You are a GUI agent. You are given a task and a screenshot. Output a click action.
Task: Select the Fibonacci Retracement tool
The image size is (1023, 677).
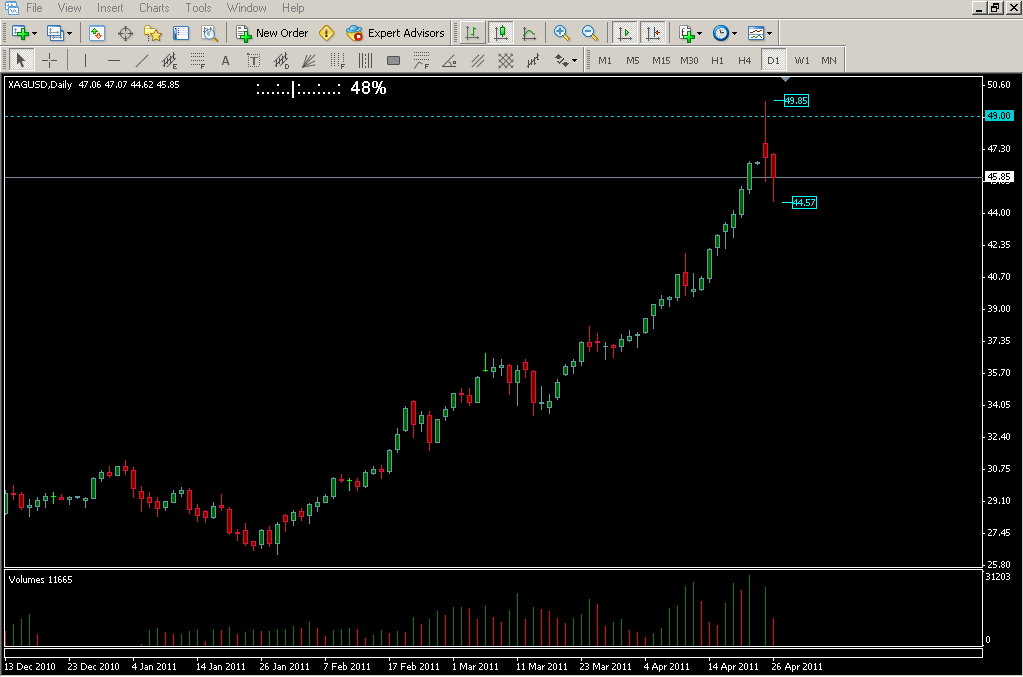(198, 61)
